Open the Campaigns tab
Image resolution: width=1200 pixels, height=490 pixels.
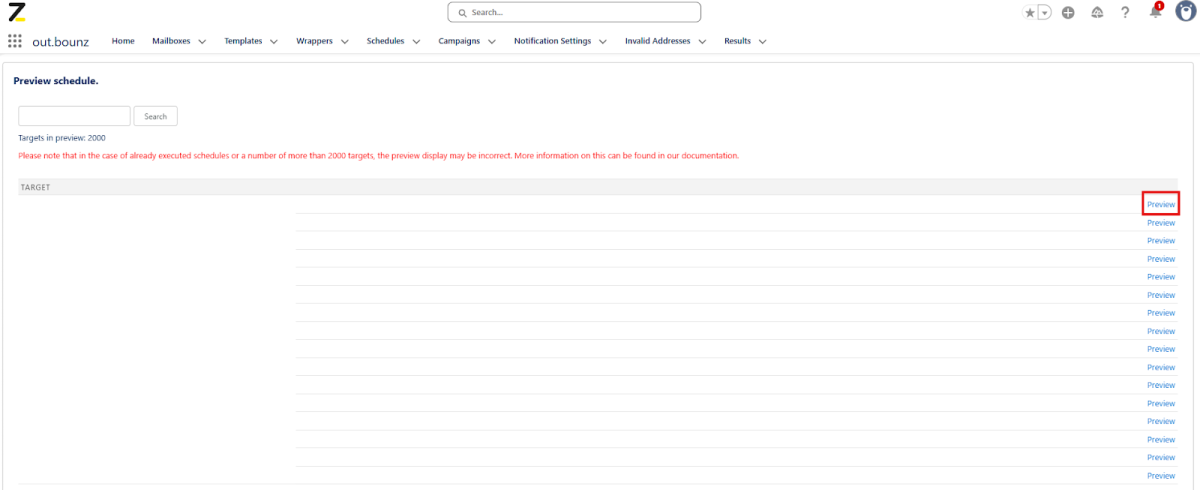(459, 41)
